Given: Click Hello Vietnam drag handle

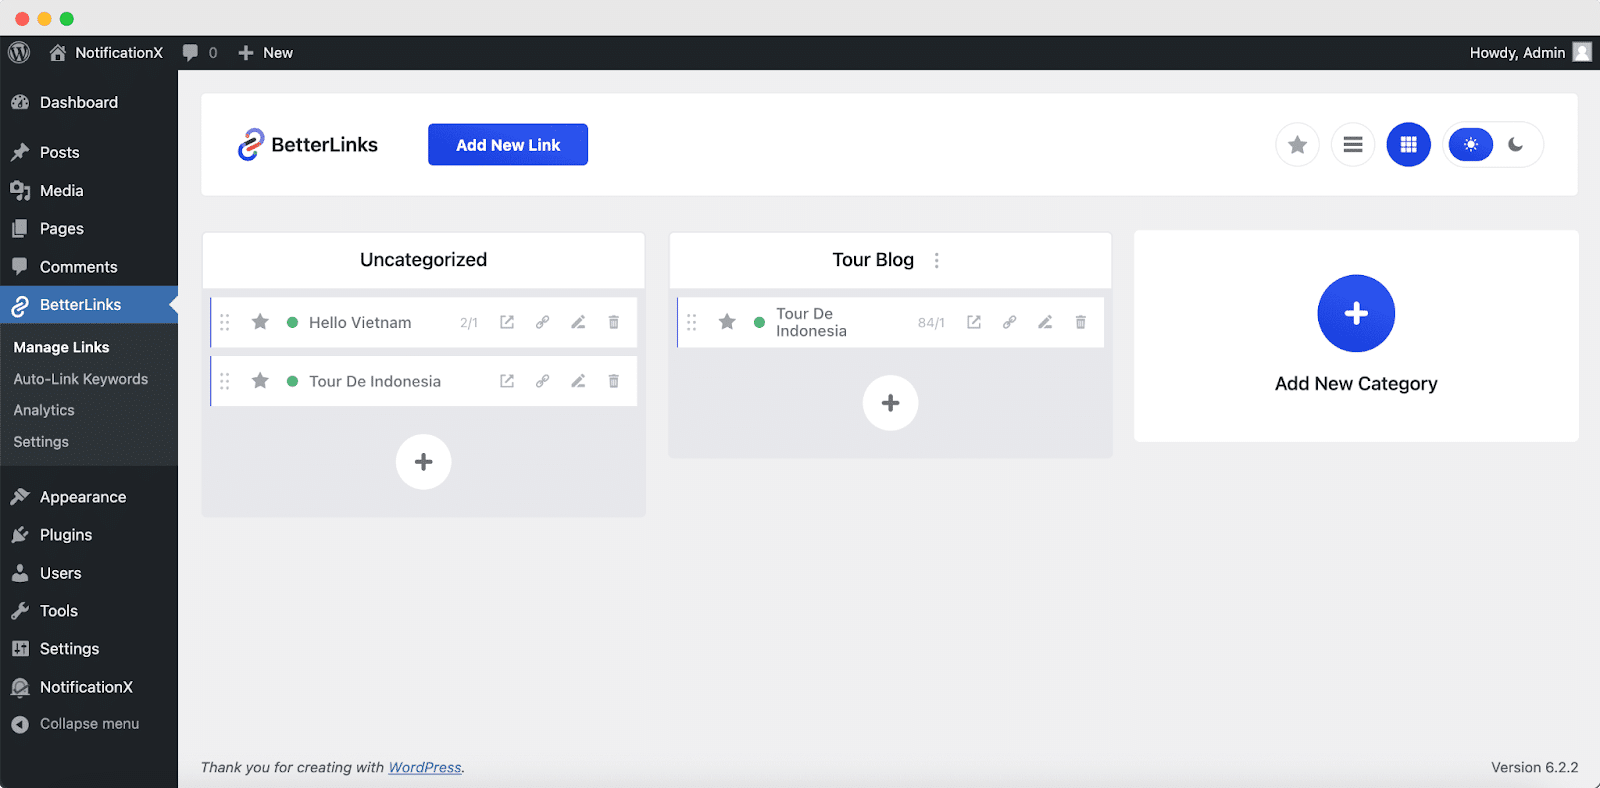Looking at the screenshot, I should coord(225,322).
